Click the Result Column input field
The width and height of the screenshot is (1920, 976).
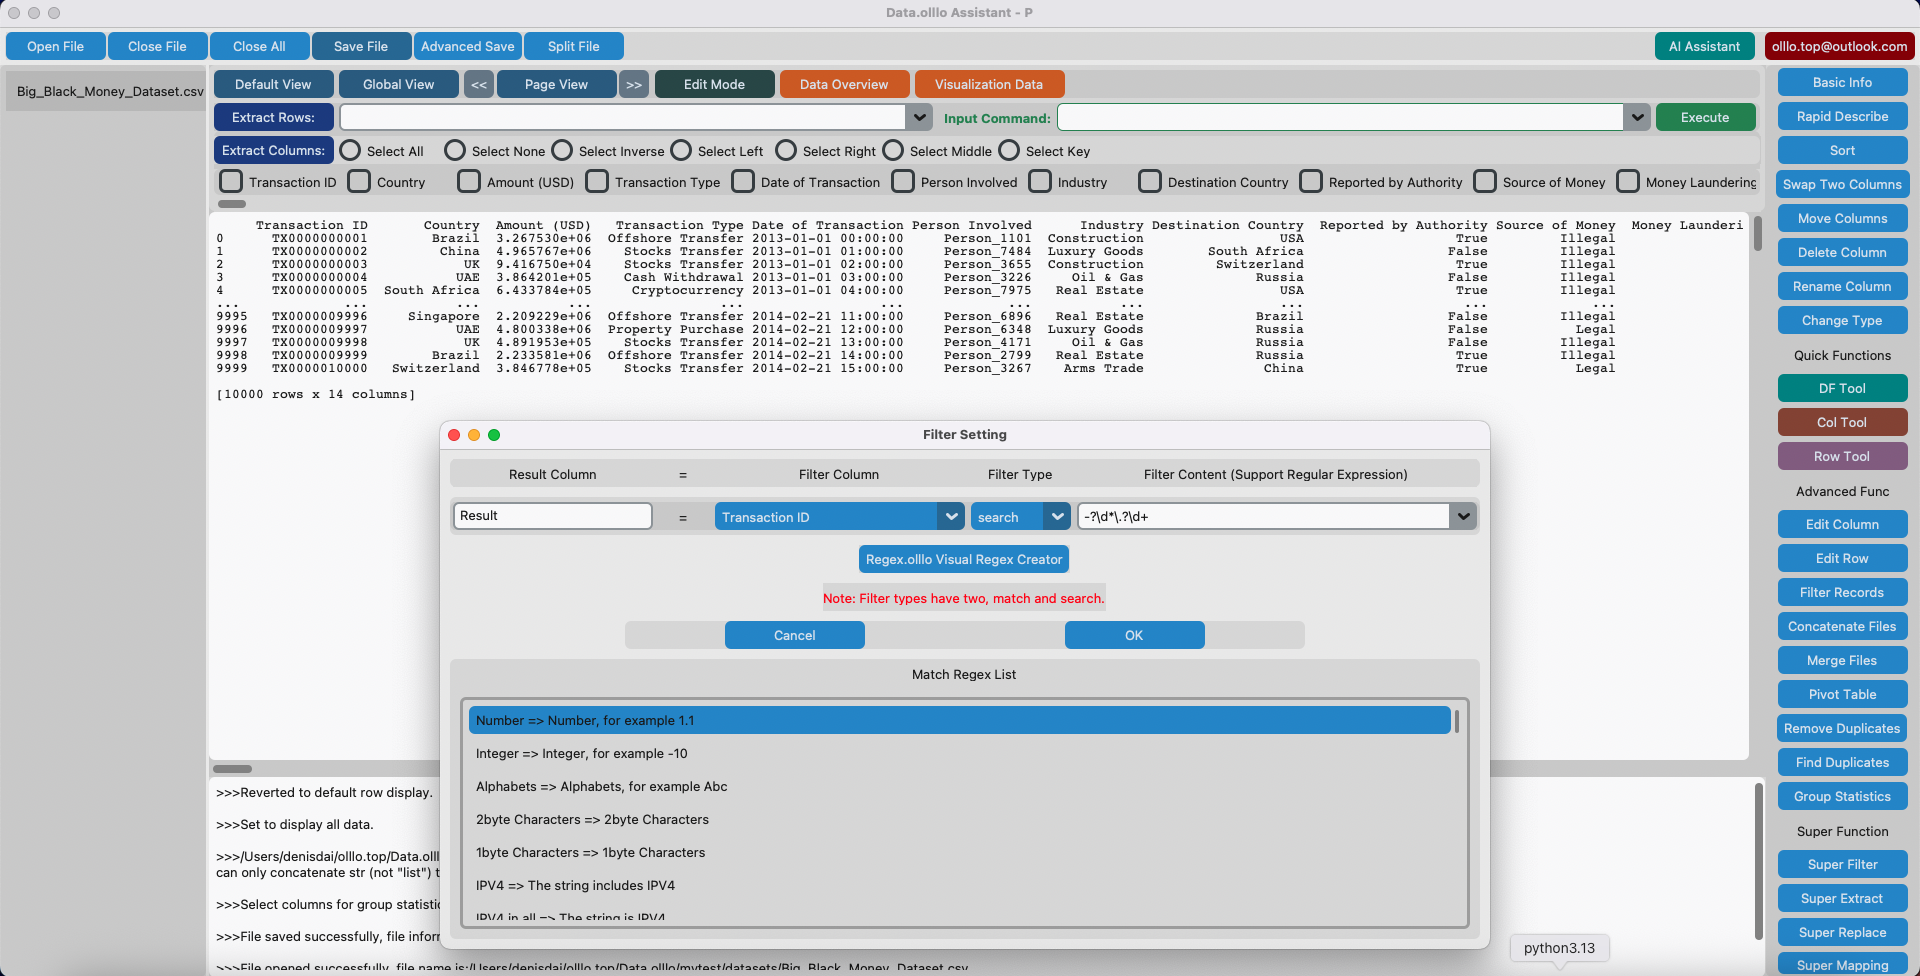pyautogui.click(x=553, y=516)
